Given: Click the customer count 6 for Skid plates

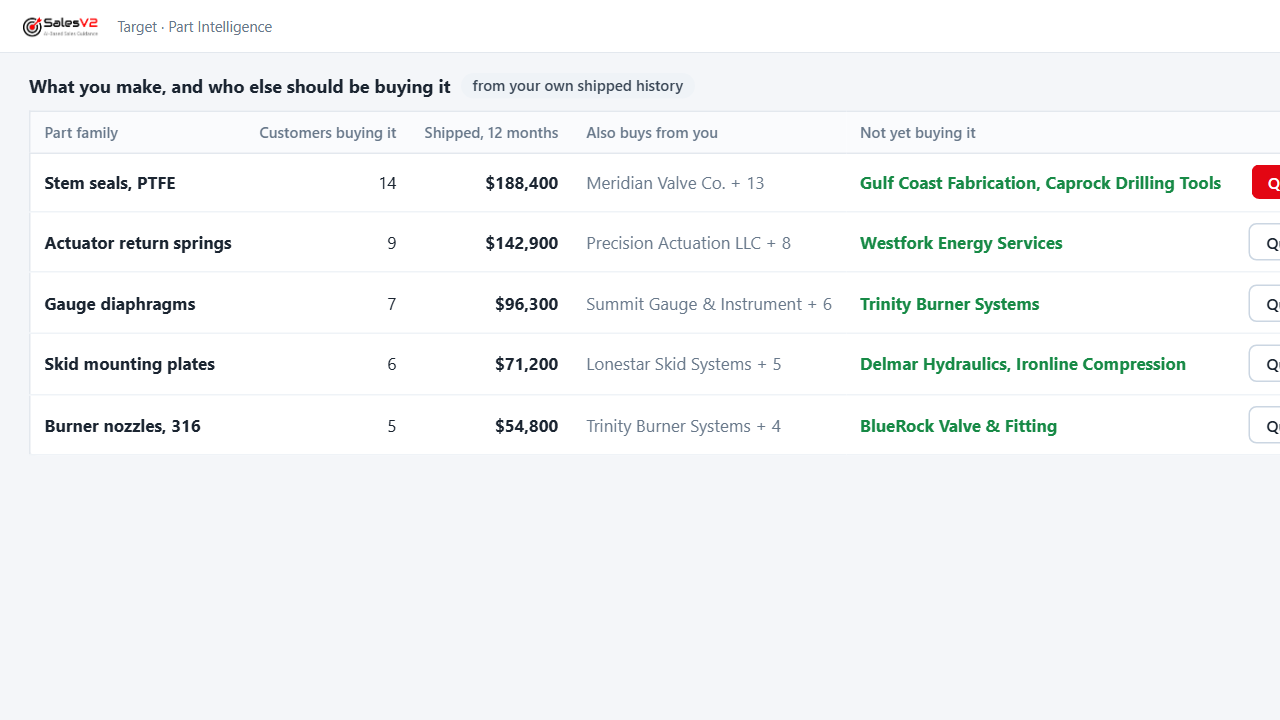Looking at the screenshot, I should point(391,364).
